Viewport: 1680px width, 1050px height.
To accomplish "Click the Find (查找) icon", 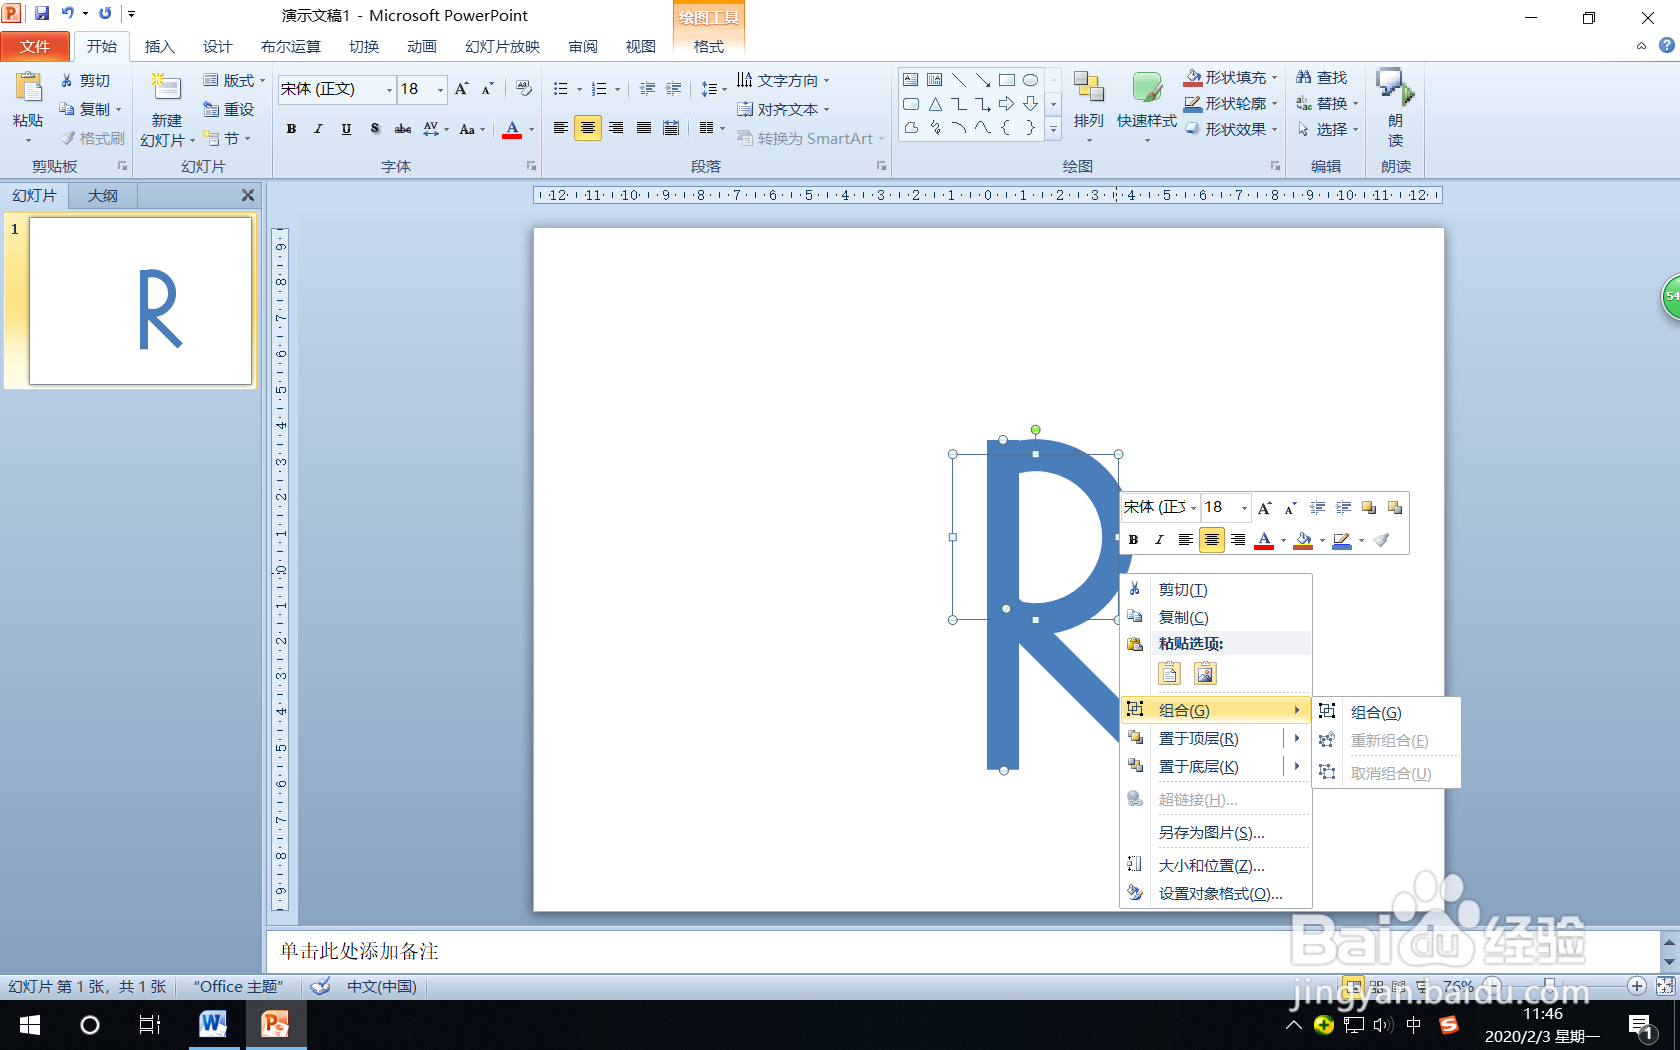I will tap(1303, 76).
